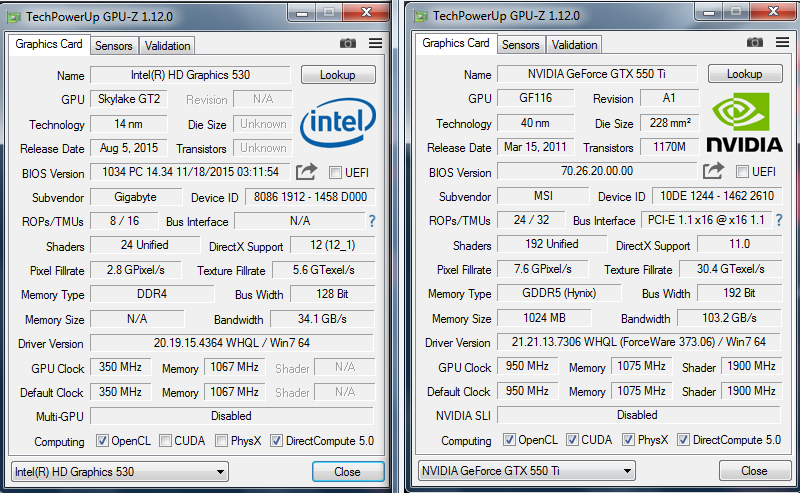800x493 pixels.
Task: Click the Close button in NVIDIA window
Action: pos(755,471)
